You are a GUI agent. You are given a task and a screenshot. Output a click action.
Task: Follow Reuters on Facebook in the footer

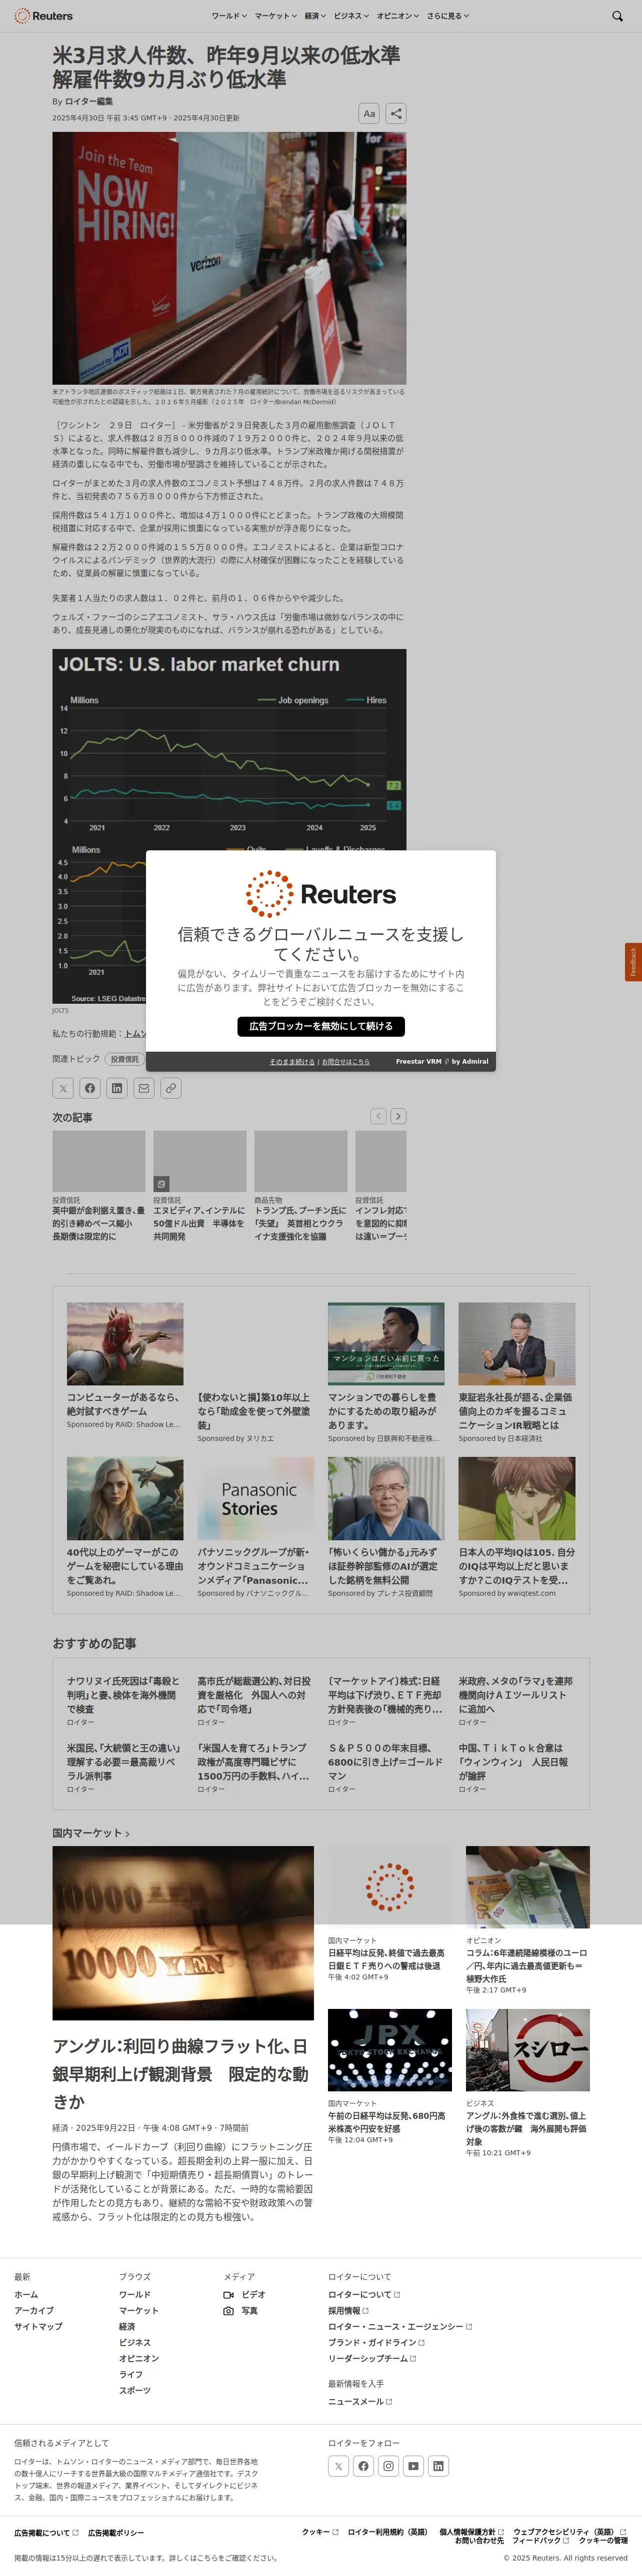click(x=363, y=2466)
